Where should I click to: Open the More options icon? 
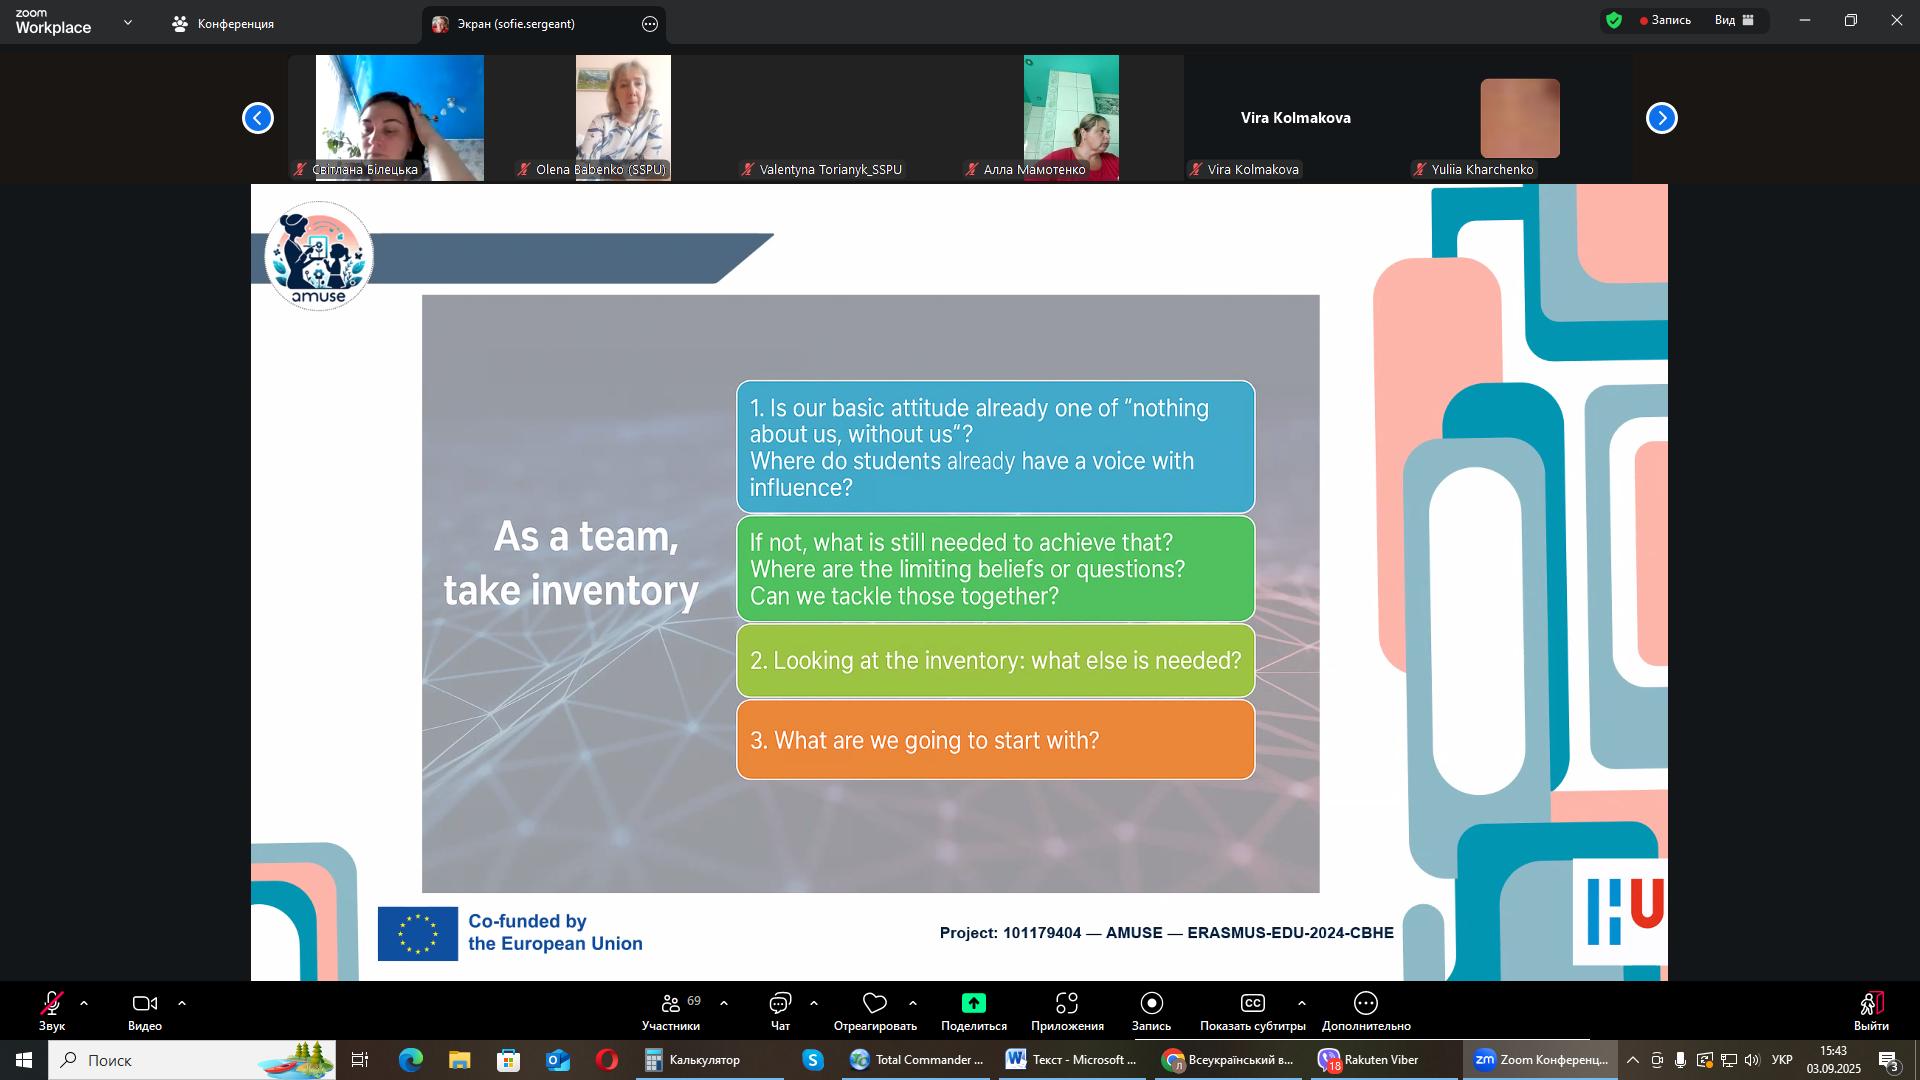pos(1366,1004)
